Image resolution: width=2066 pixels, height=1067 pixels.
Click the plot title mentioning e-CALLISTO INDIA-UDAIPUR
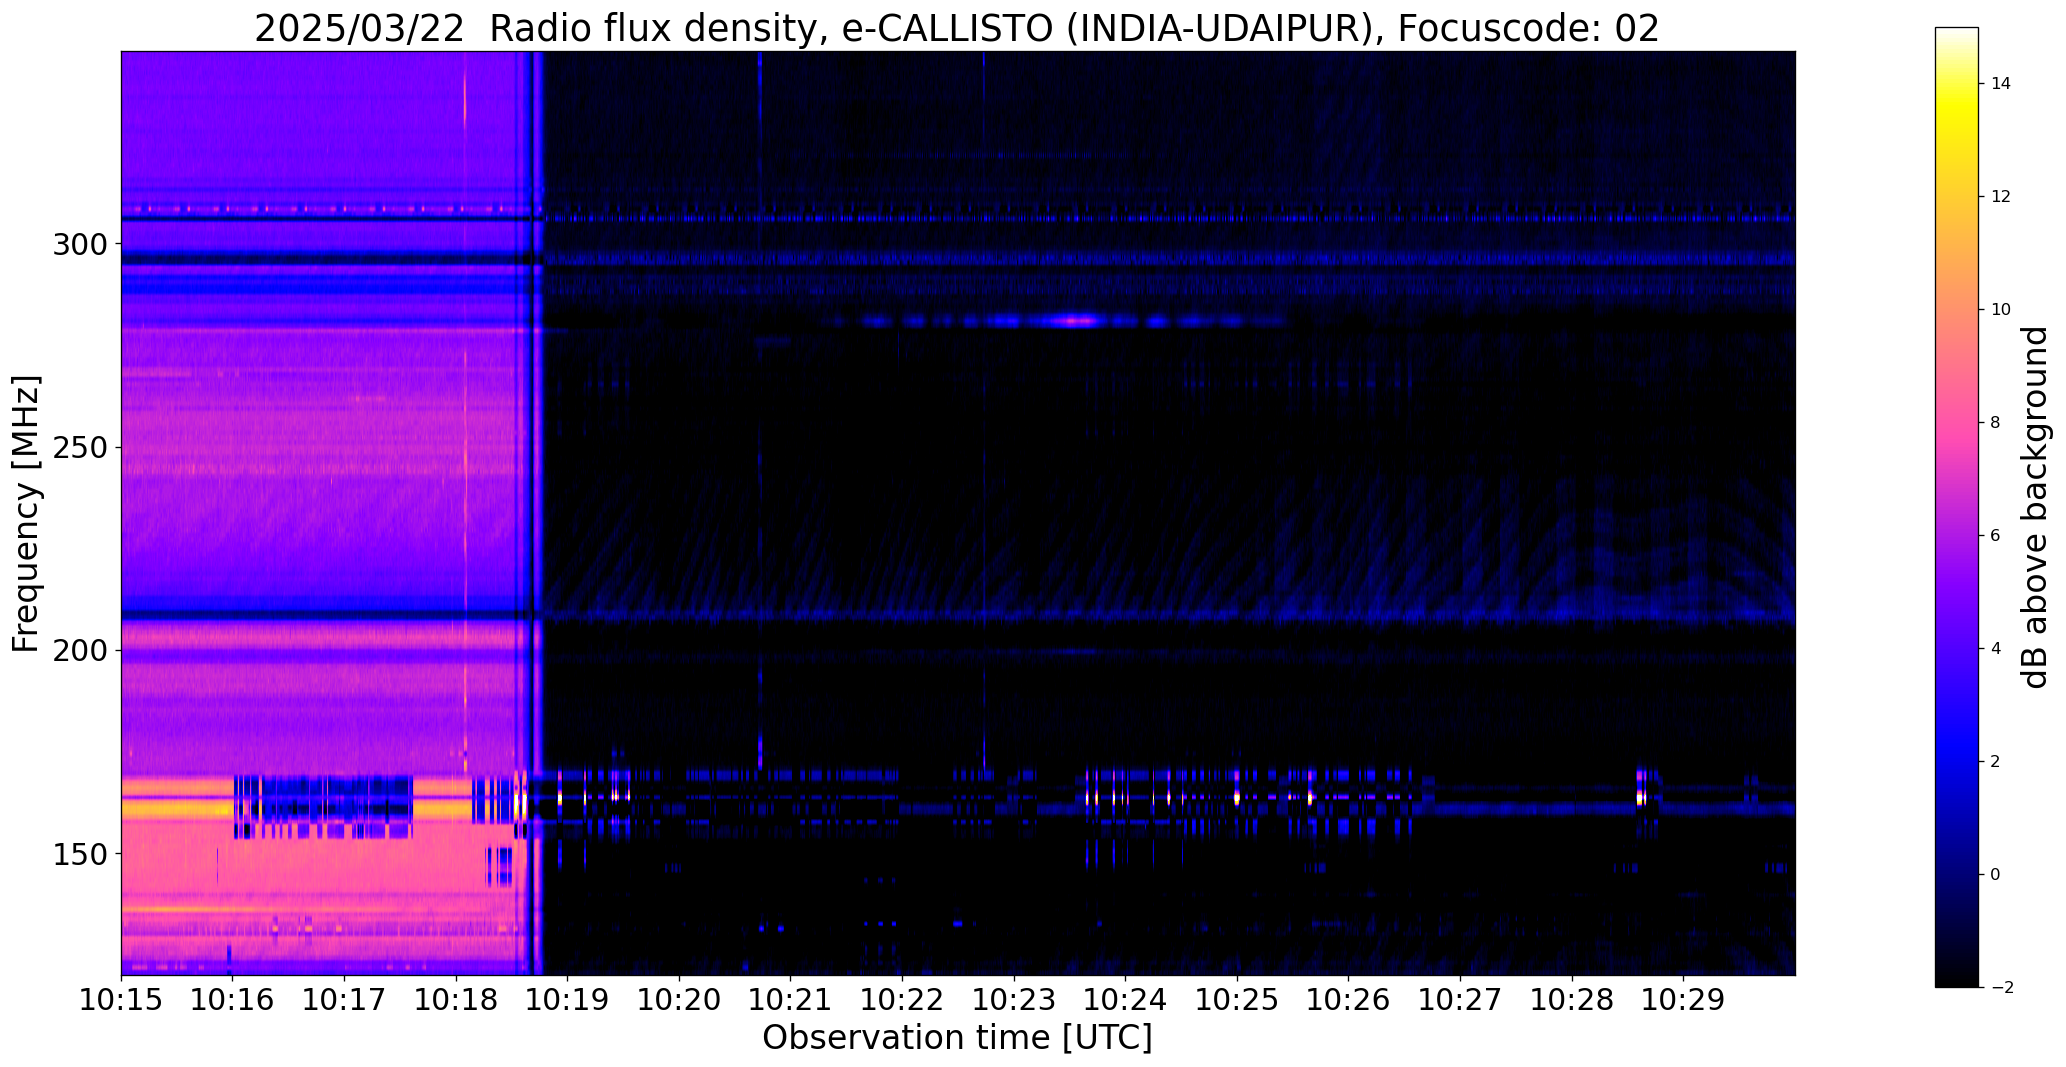point(957,28)
